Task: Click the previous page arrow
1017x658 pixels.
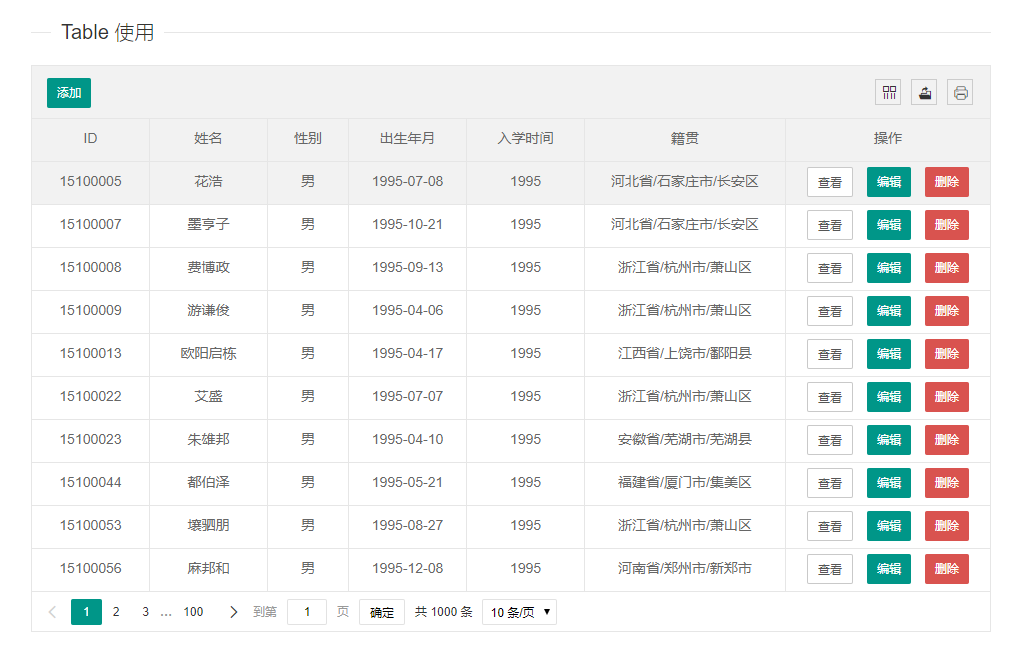Action: (53, 612)
